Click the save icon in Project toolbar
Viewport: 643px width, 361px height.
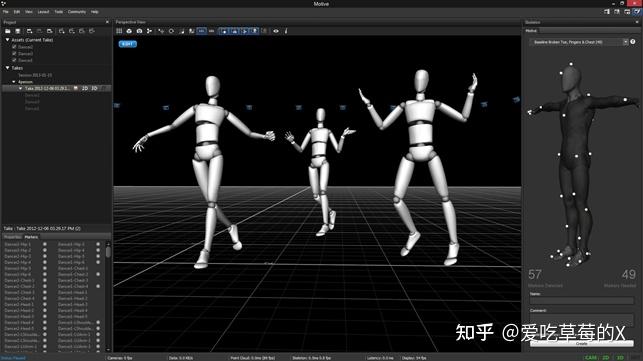tap(18, 31)
